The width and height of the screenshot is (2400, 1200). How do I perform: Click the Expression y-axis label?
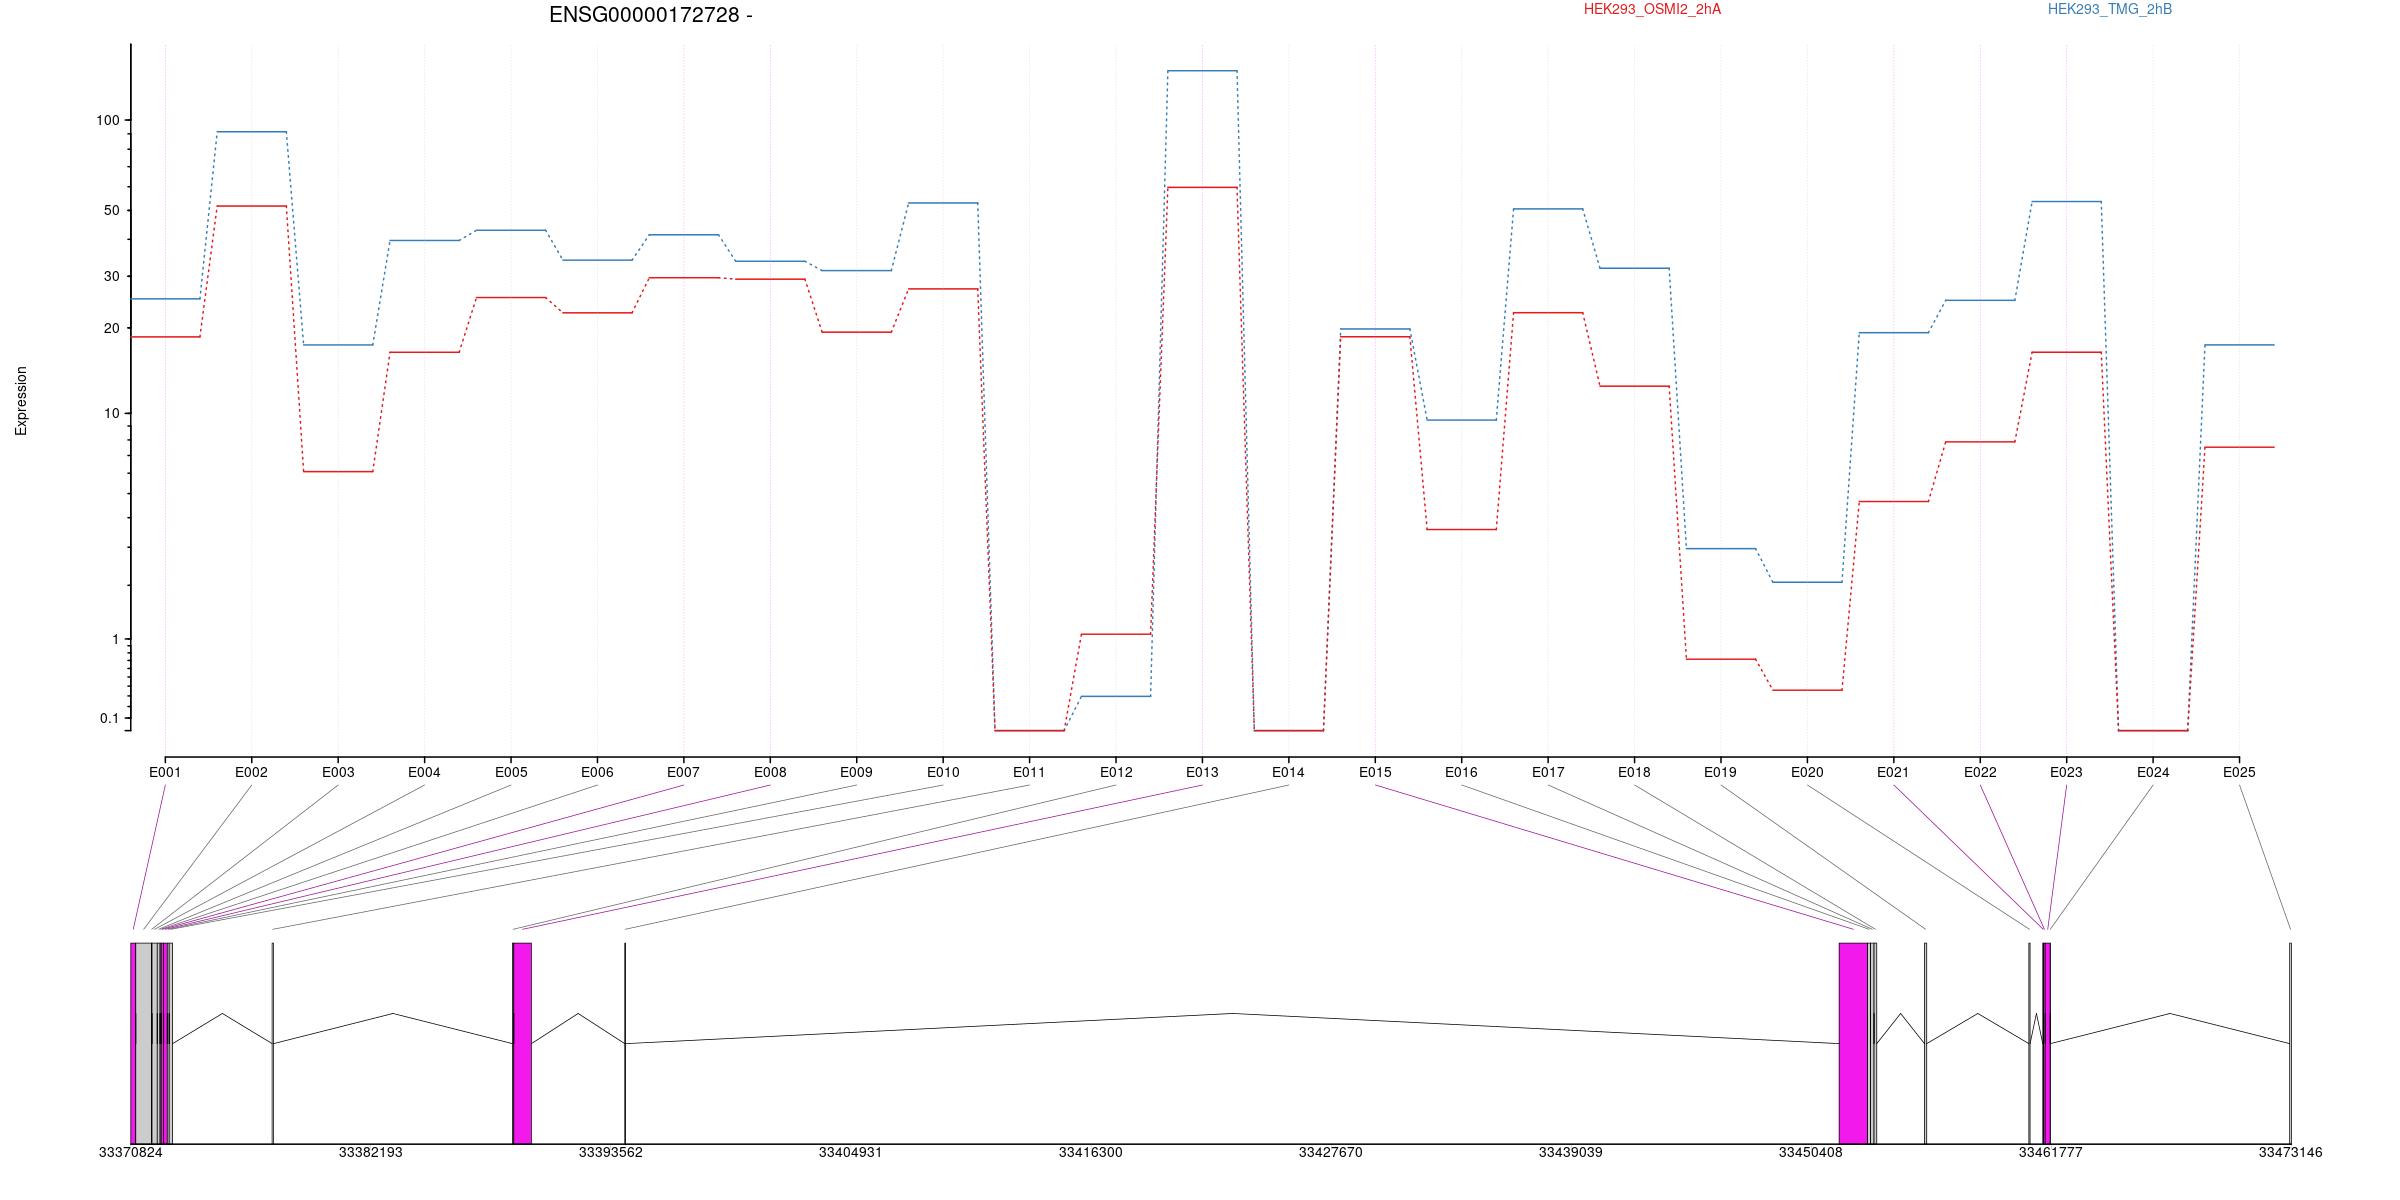(21, 401)
